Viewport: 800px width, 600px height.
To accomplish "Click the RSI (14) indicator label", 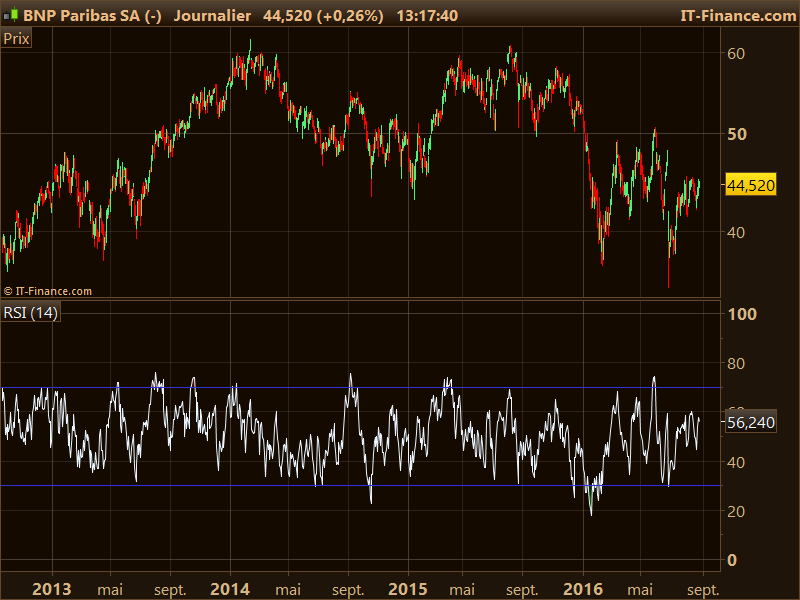I will coord(31,312).
